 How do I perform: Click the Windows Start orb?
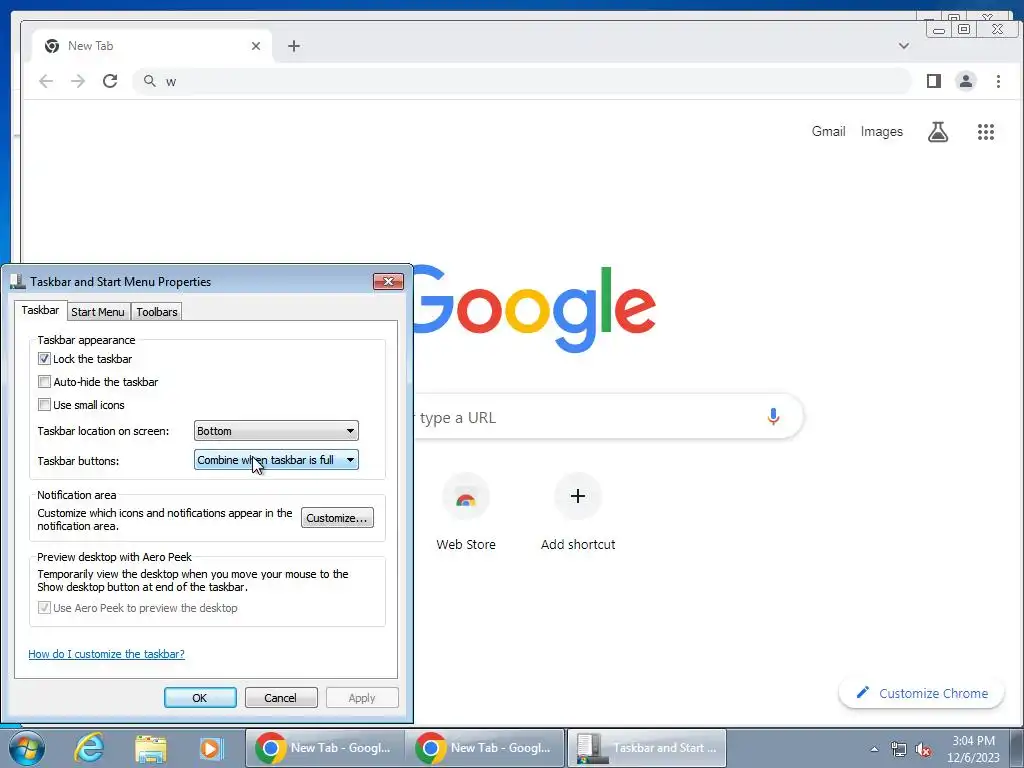(27, 748)
